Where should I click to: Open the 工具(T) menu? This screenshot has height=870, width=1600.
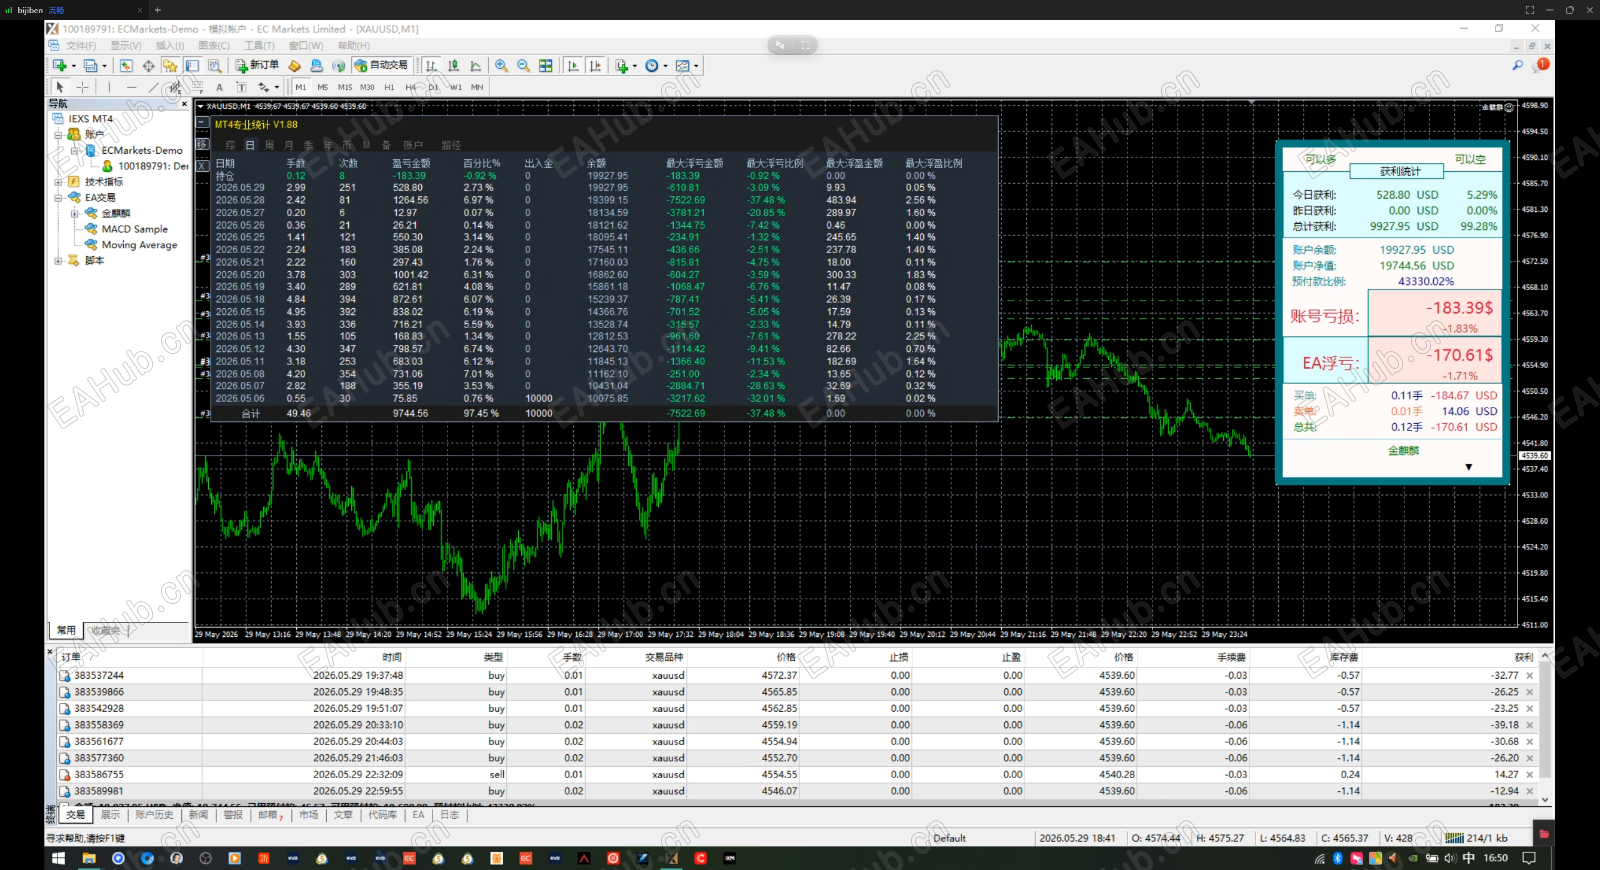[x=259, y=46]
